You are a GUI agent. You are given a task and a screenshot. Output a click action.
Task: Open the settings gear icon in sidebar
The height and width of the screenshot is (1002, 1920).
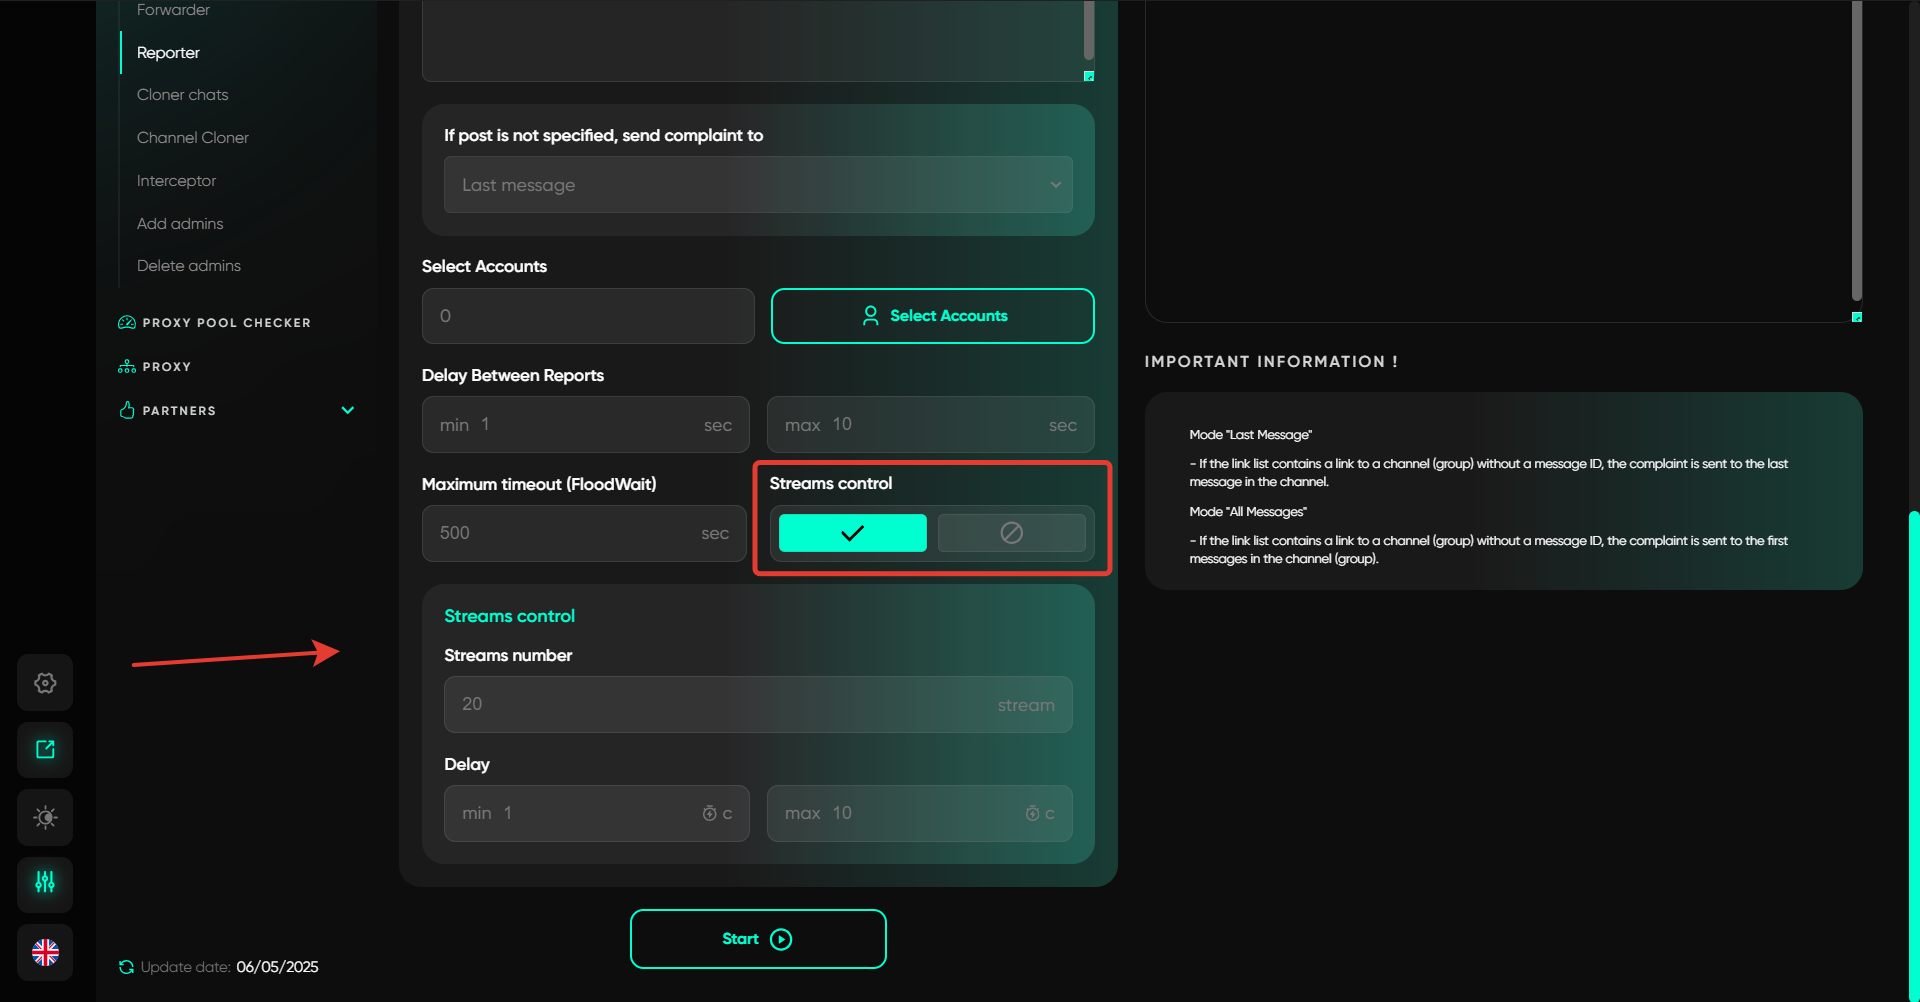pos(45,683)
